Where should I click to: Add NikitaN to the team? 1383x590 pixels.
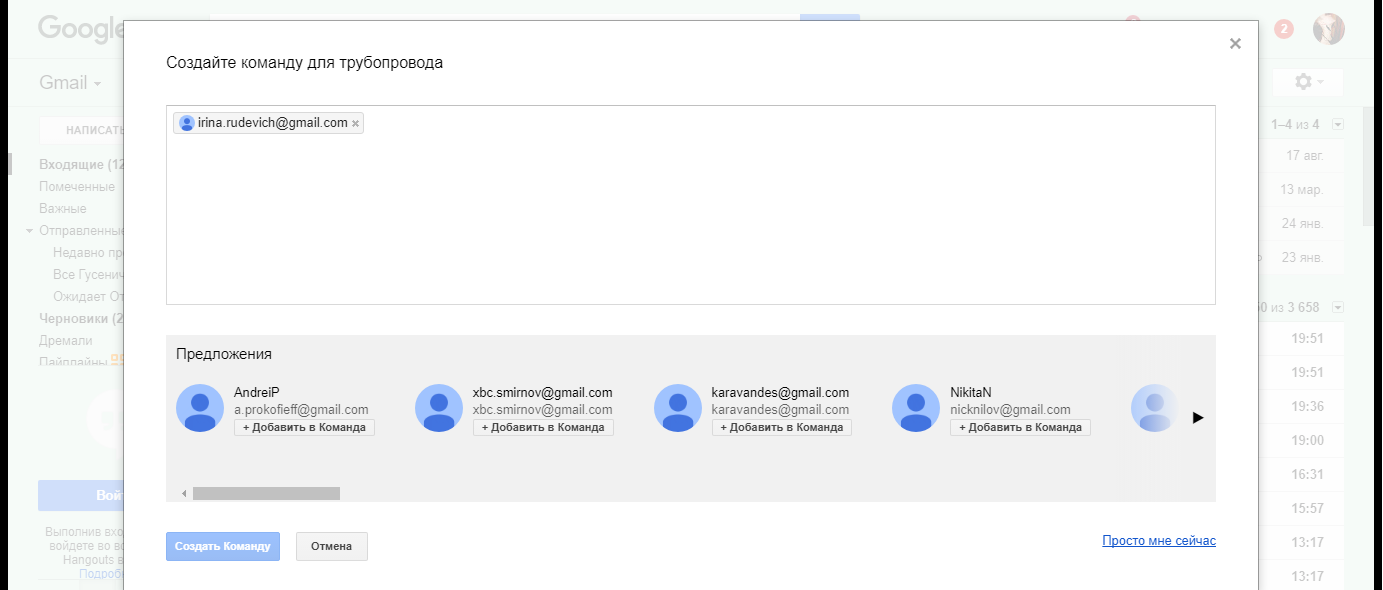pyautogui.click(x=1020, y=427)
